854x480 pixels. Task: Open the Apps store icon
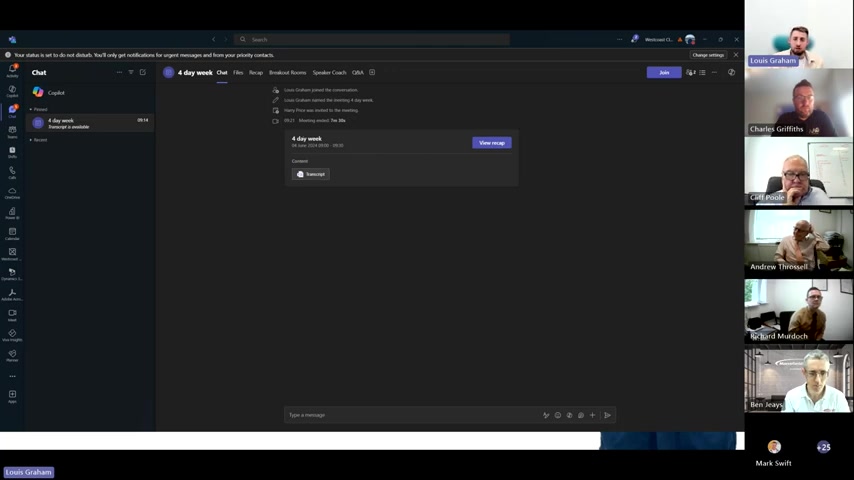tap(12, 396)
